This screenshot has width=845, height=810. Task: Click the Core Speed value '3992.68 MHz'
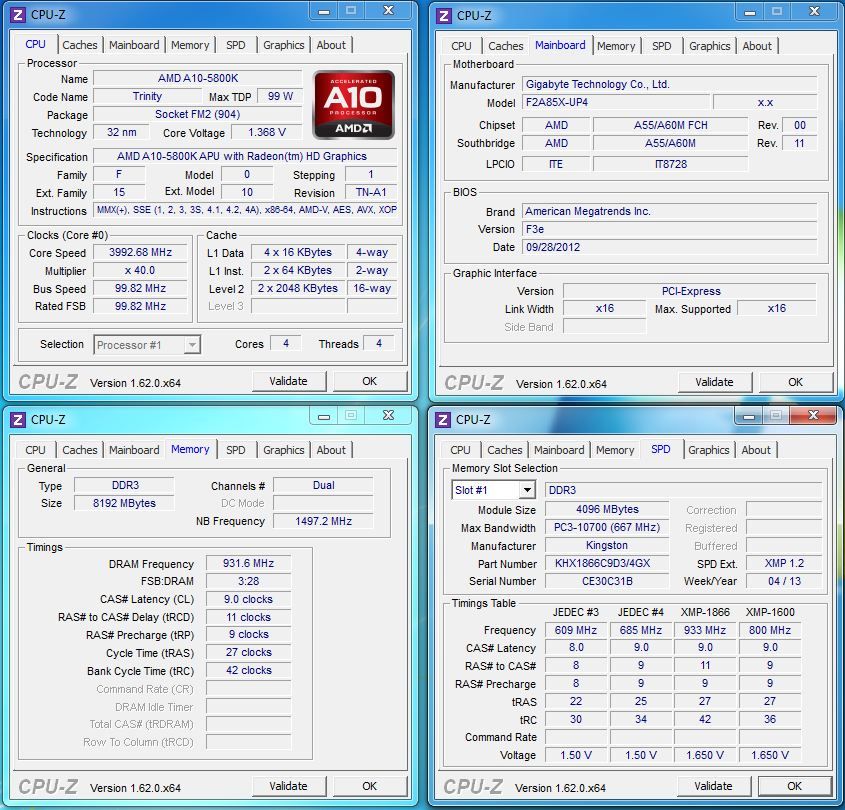coord(140,252)
